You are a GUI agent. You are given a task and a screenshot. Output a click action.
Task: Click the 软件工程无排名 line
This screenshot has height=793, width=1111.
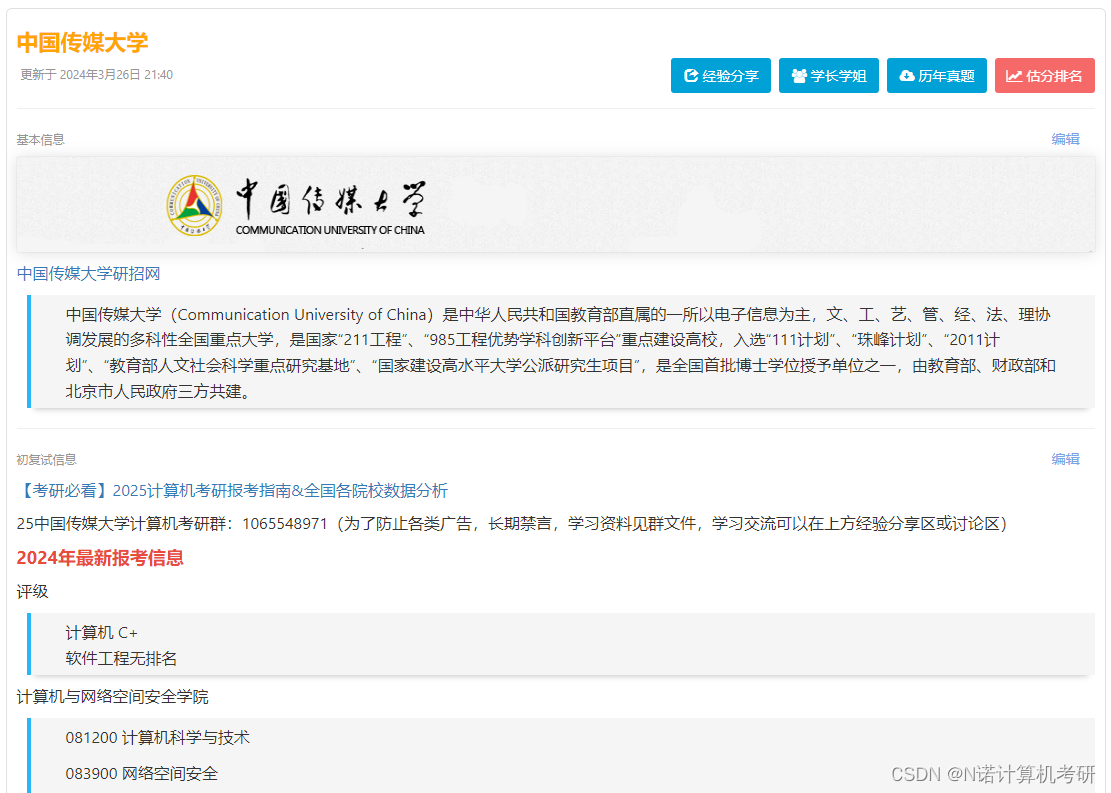tap(121, 658)
